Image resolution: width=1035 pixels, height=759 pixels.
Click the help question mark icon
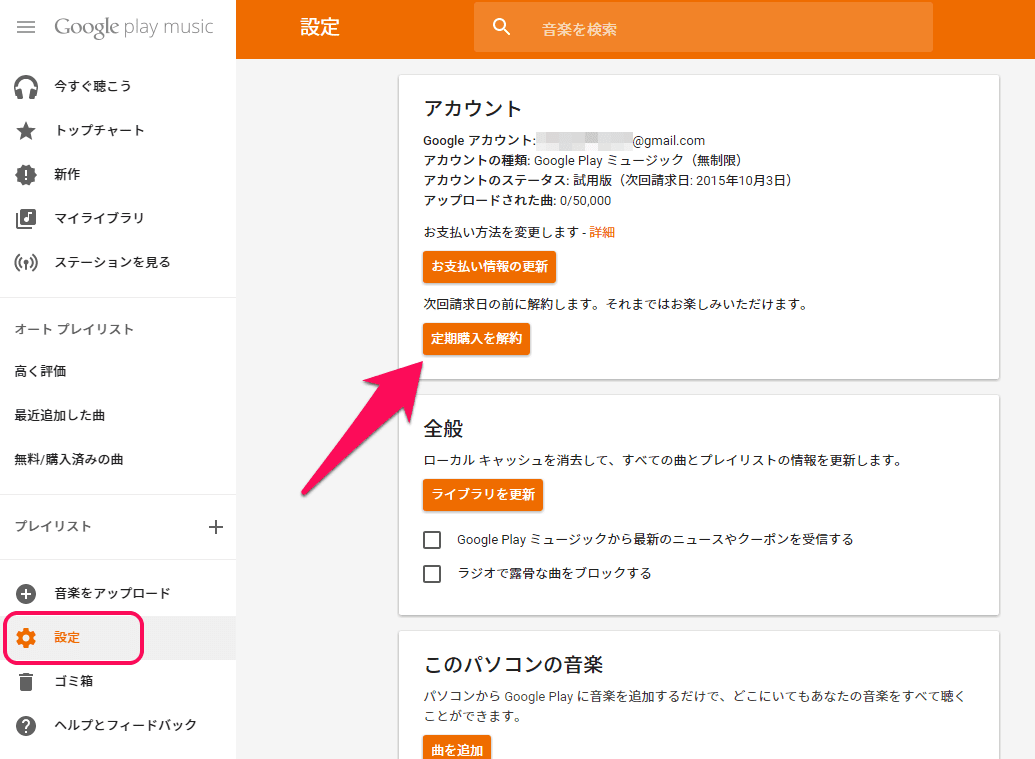pos(26,725)
